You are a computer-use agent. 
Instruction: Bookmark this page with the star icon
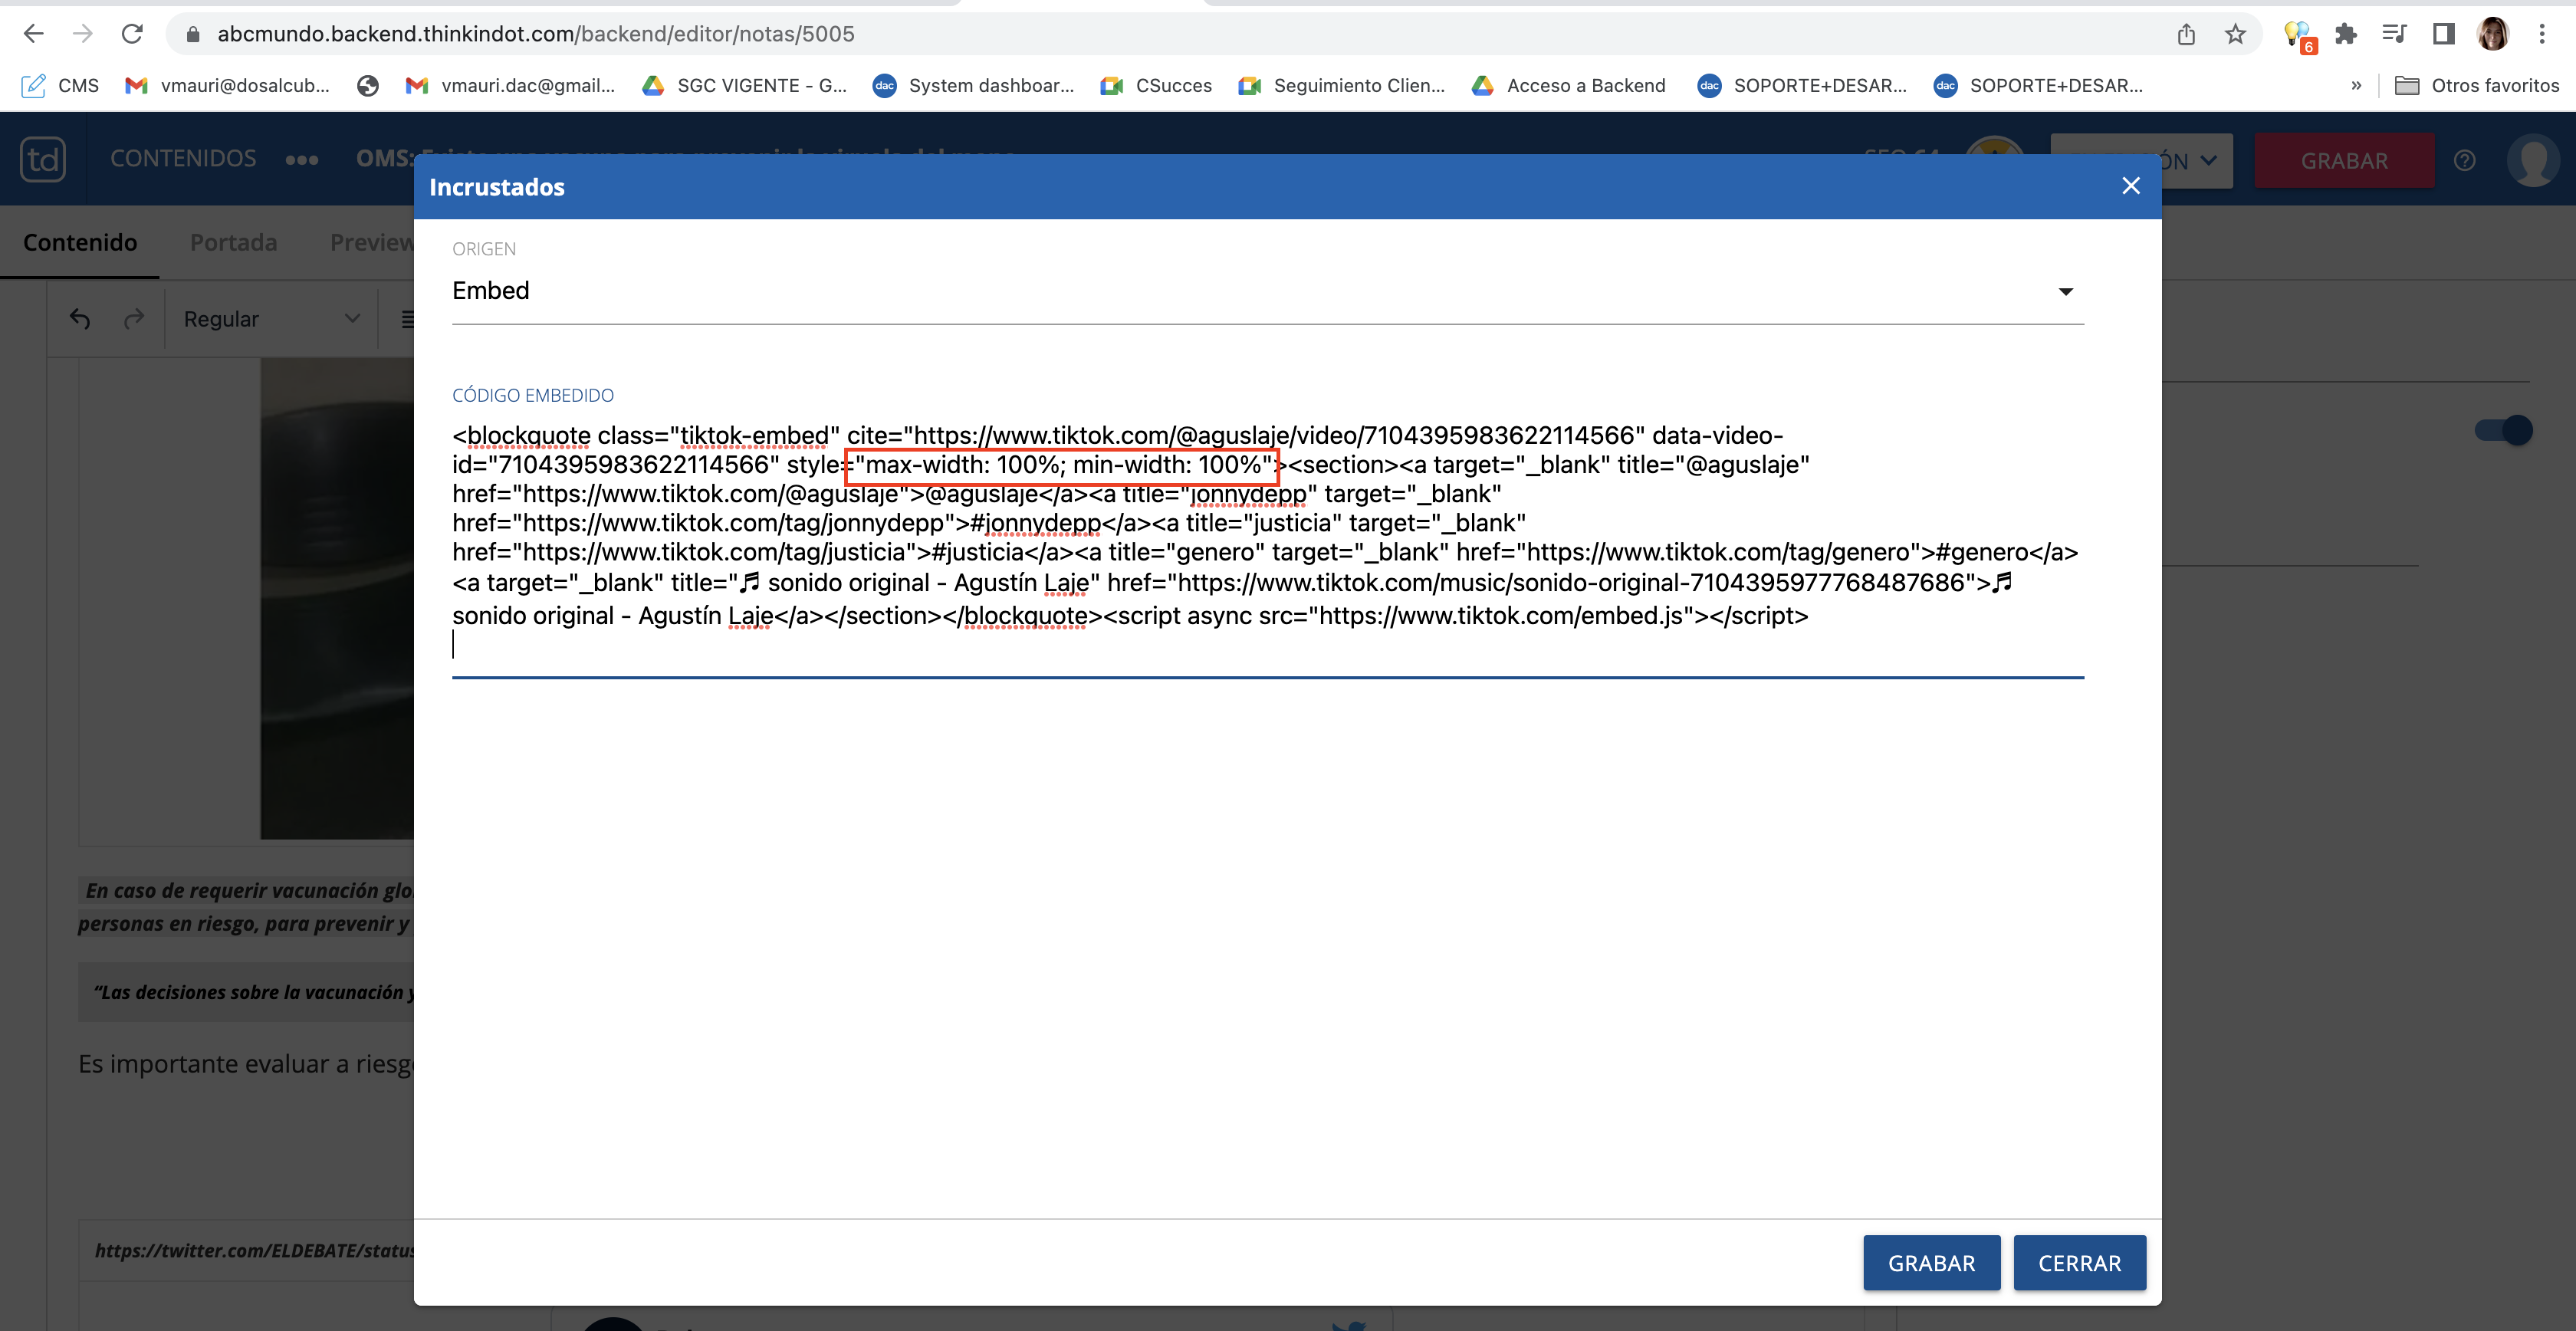click(2235, 34)
